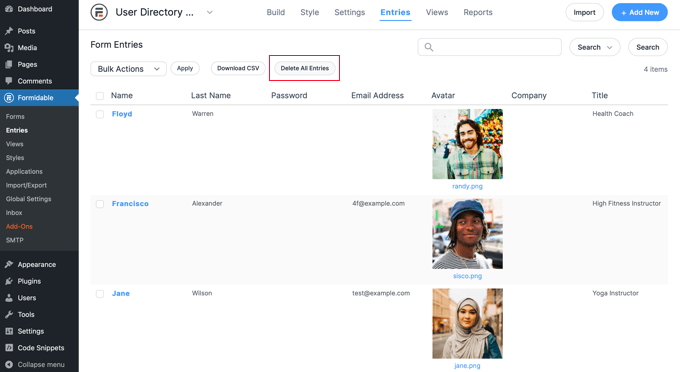
Task: Click the Posts pin icon
Action: coord(9,31)
